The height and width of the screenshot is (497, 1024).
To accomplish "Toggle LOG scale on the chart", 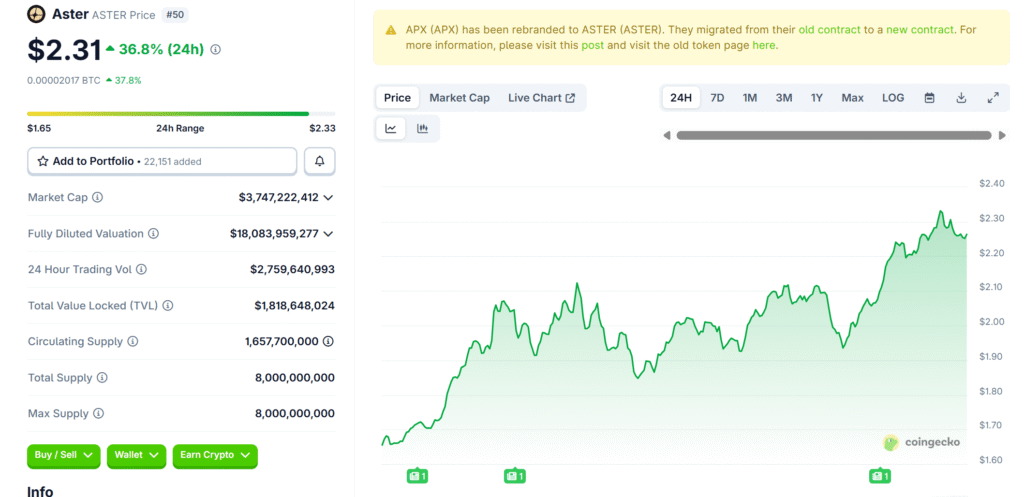I will (893, 98).
